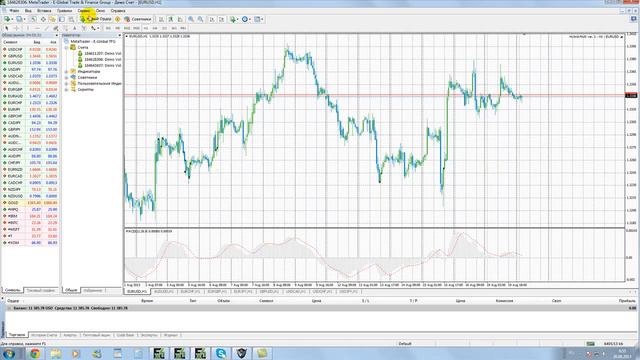Close the Navigator panel
The width and height of the screenshot is (640, 360).
coord(120,36)
